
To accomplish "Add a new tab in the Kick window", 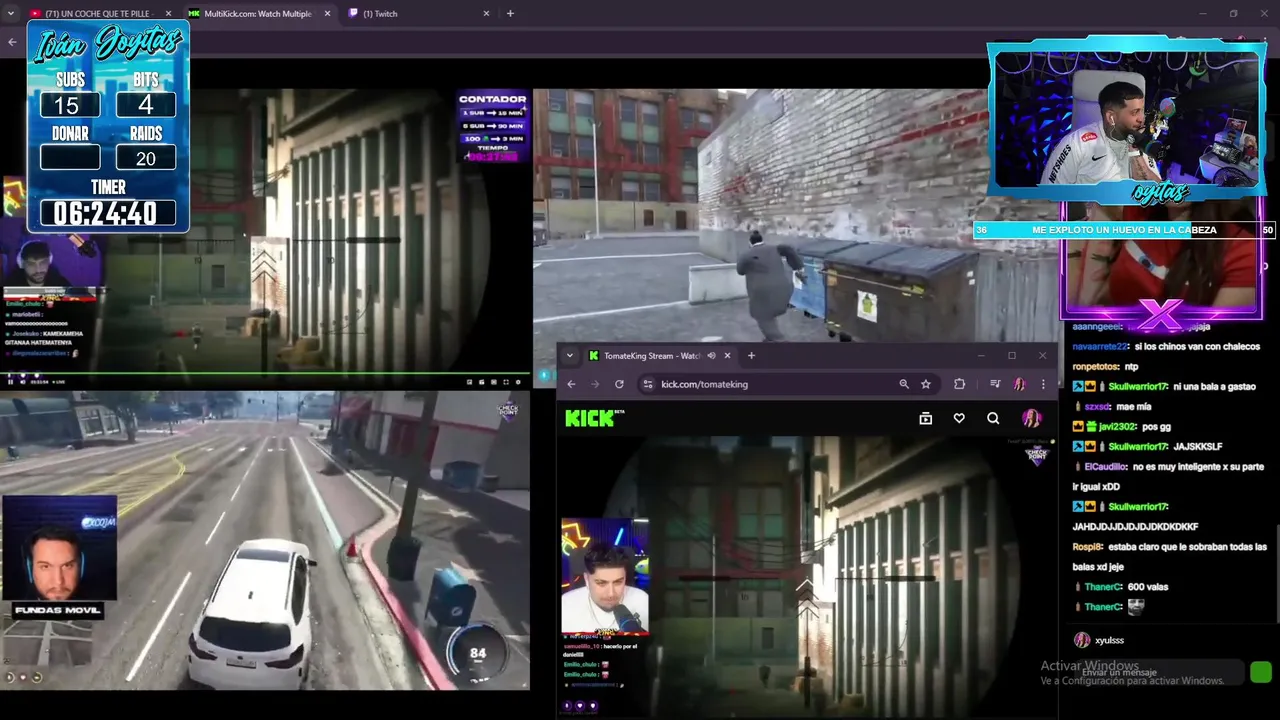I will [751, 355].
